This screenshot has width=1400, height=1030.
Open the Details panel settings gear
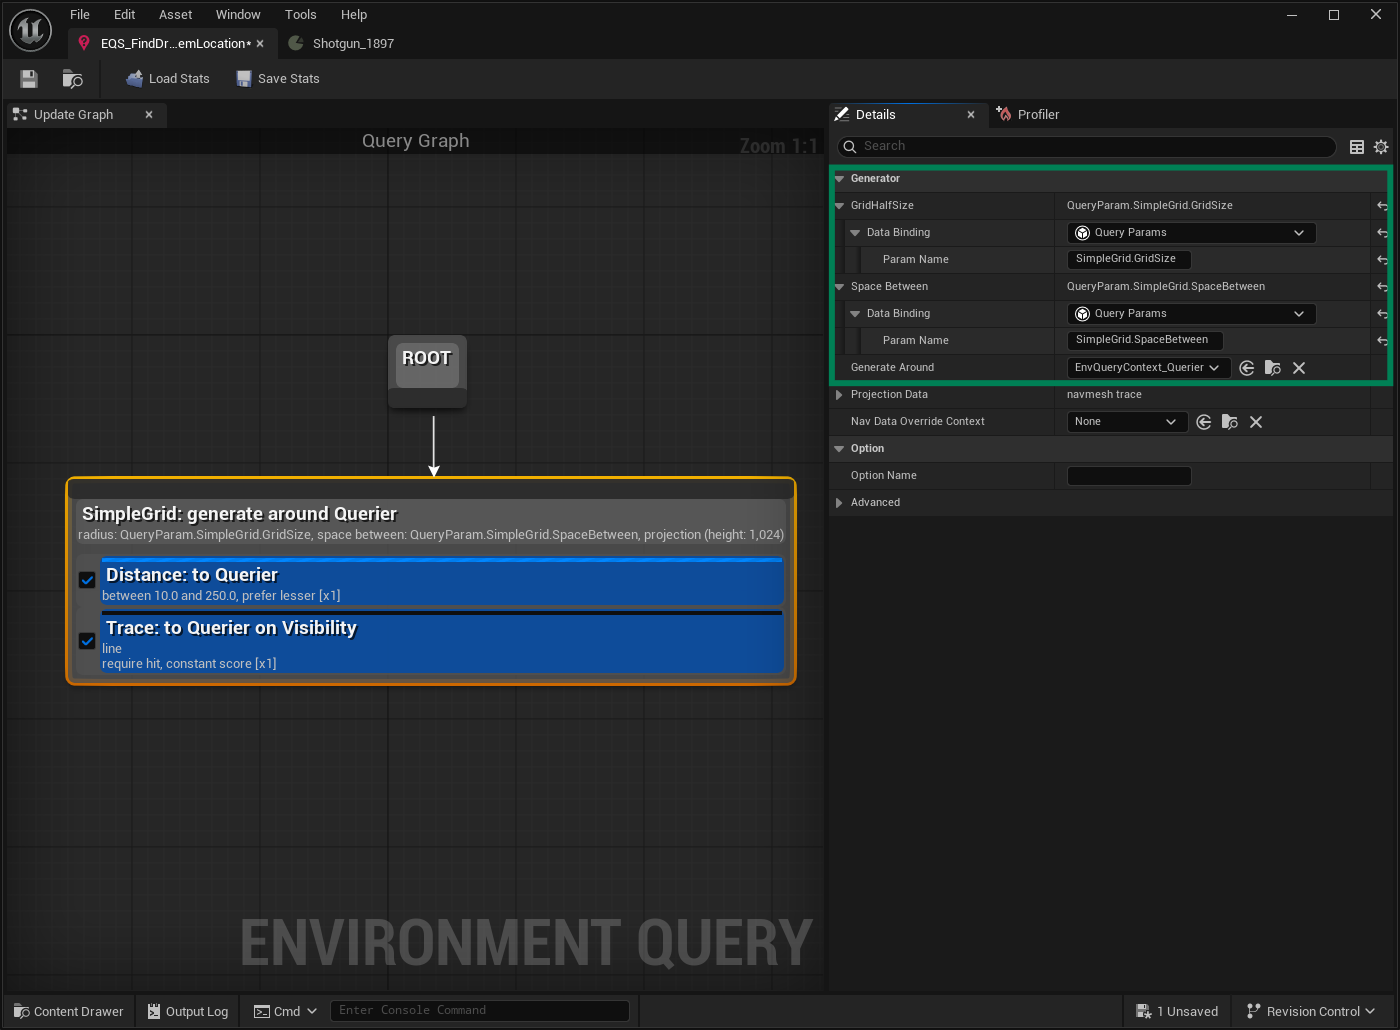click(x=1381, y=146)
